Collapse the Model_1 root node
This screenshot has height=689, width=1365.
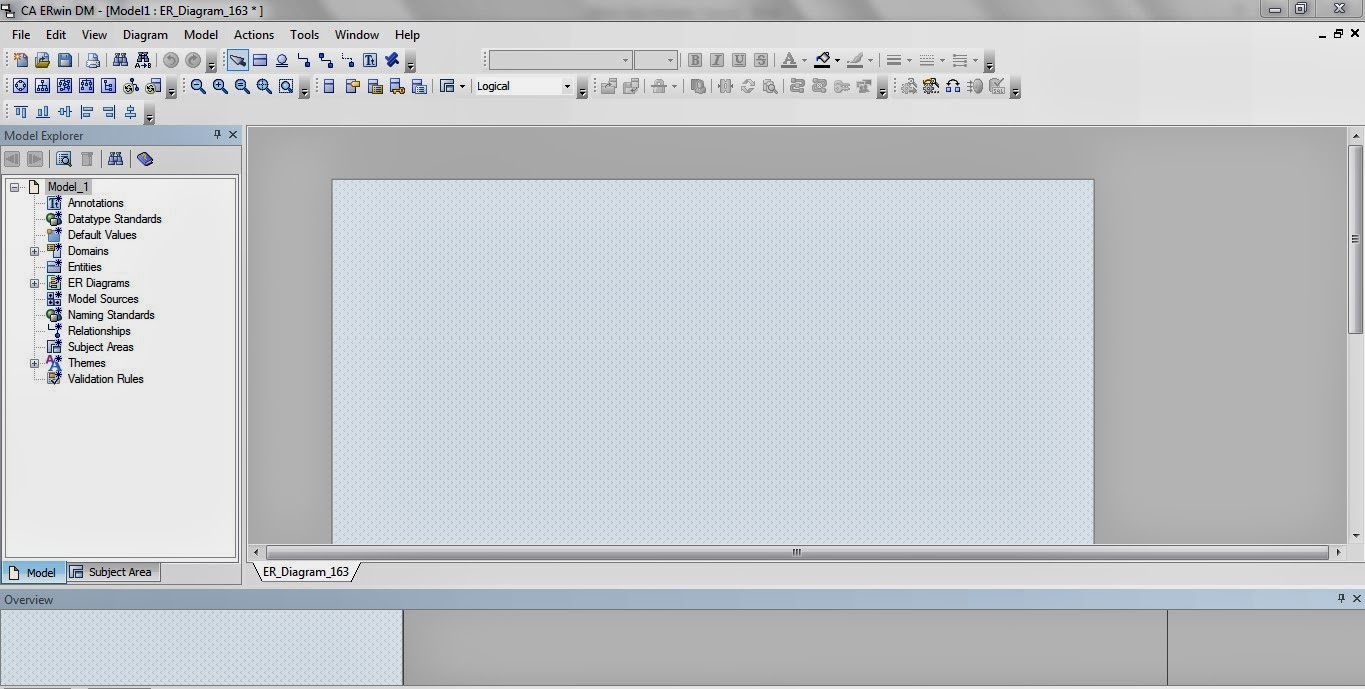point(14,187)
